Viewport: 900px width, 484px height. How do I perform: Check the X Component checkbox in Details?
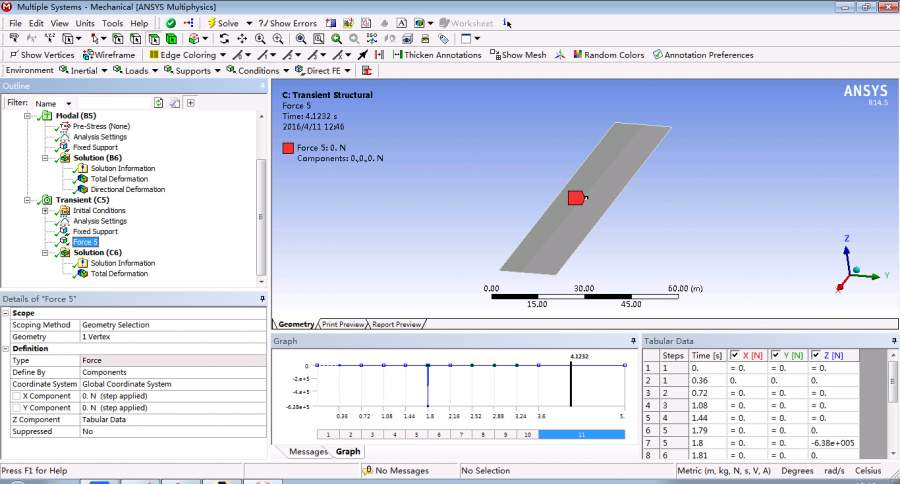click(x=17, y=396)
